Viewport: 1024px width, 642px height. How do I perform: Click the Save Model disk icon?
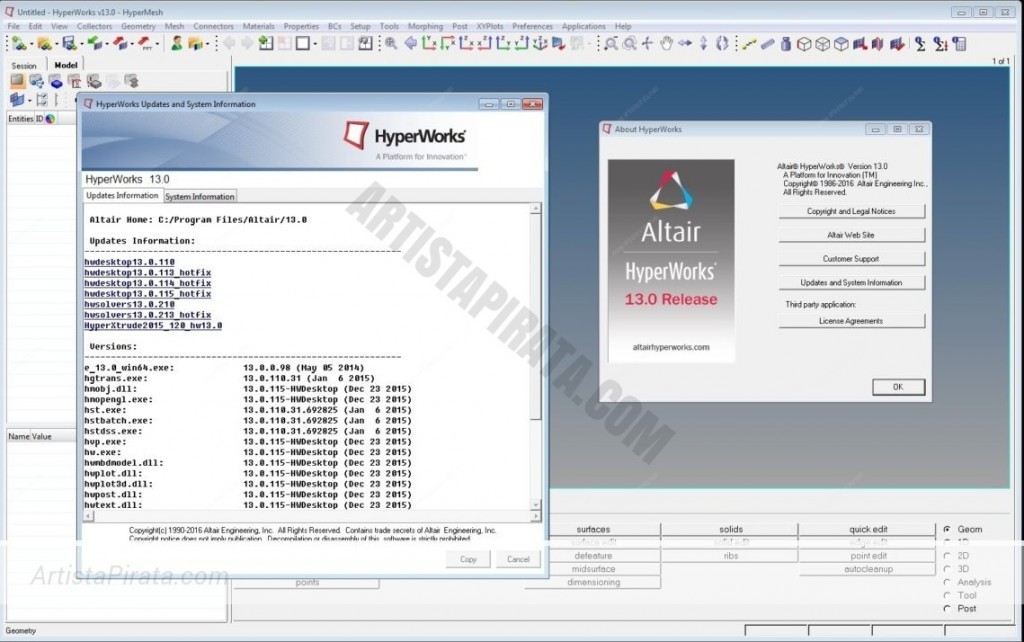(x=69, y=44)
